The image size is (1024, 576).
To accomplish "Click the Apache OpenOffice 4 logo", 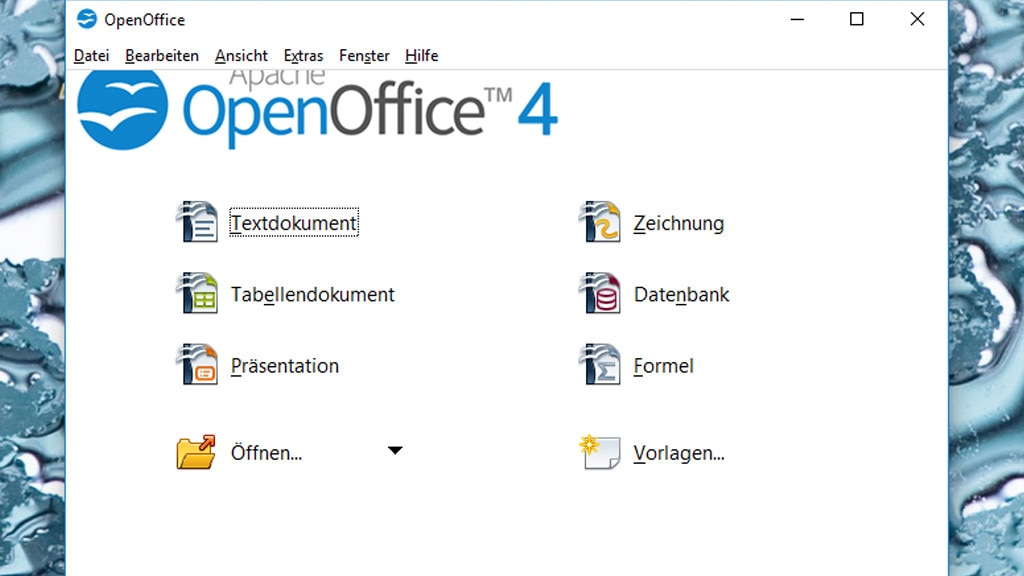I will click(x=318, y=108).
